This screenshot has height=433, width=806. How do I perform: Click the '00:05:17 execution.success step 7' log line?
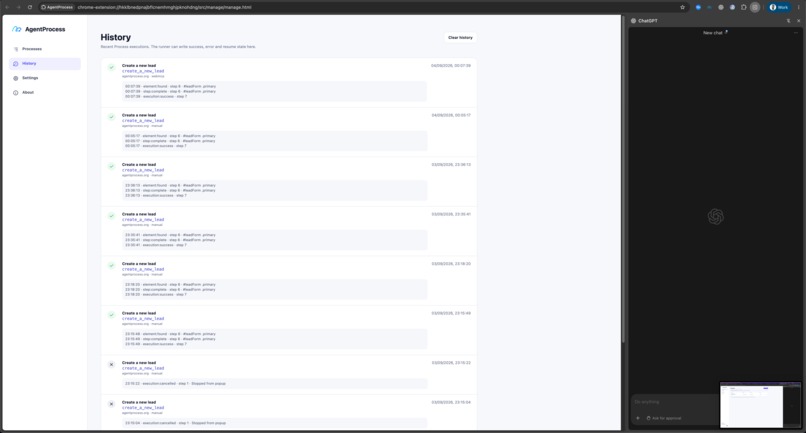(156, 146)
